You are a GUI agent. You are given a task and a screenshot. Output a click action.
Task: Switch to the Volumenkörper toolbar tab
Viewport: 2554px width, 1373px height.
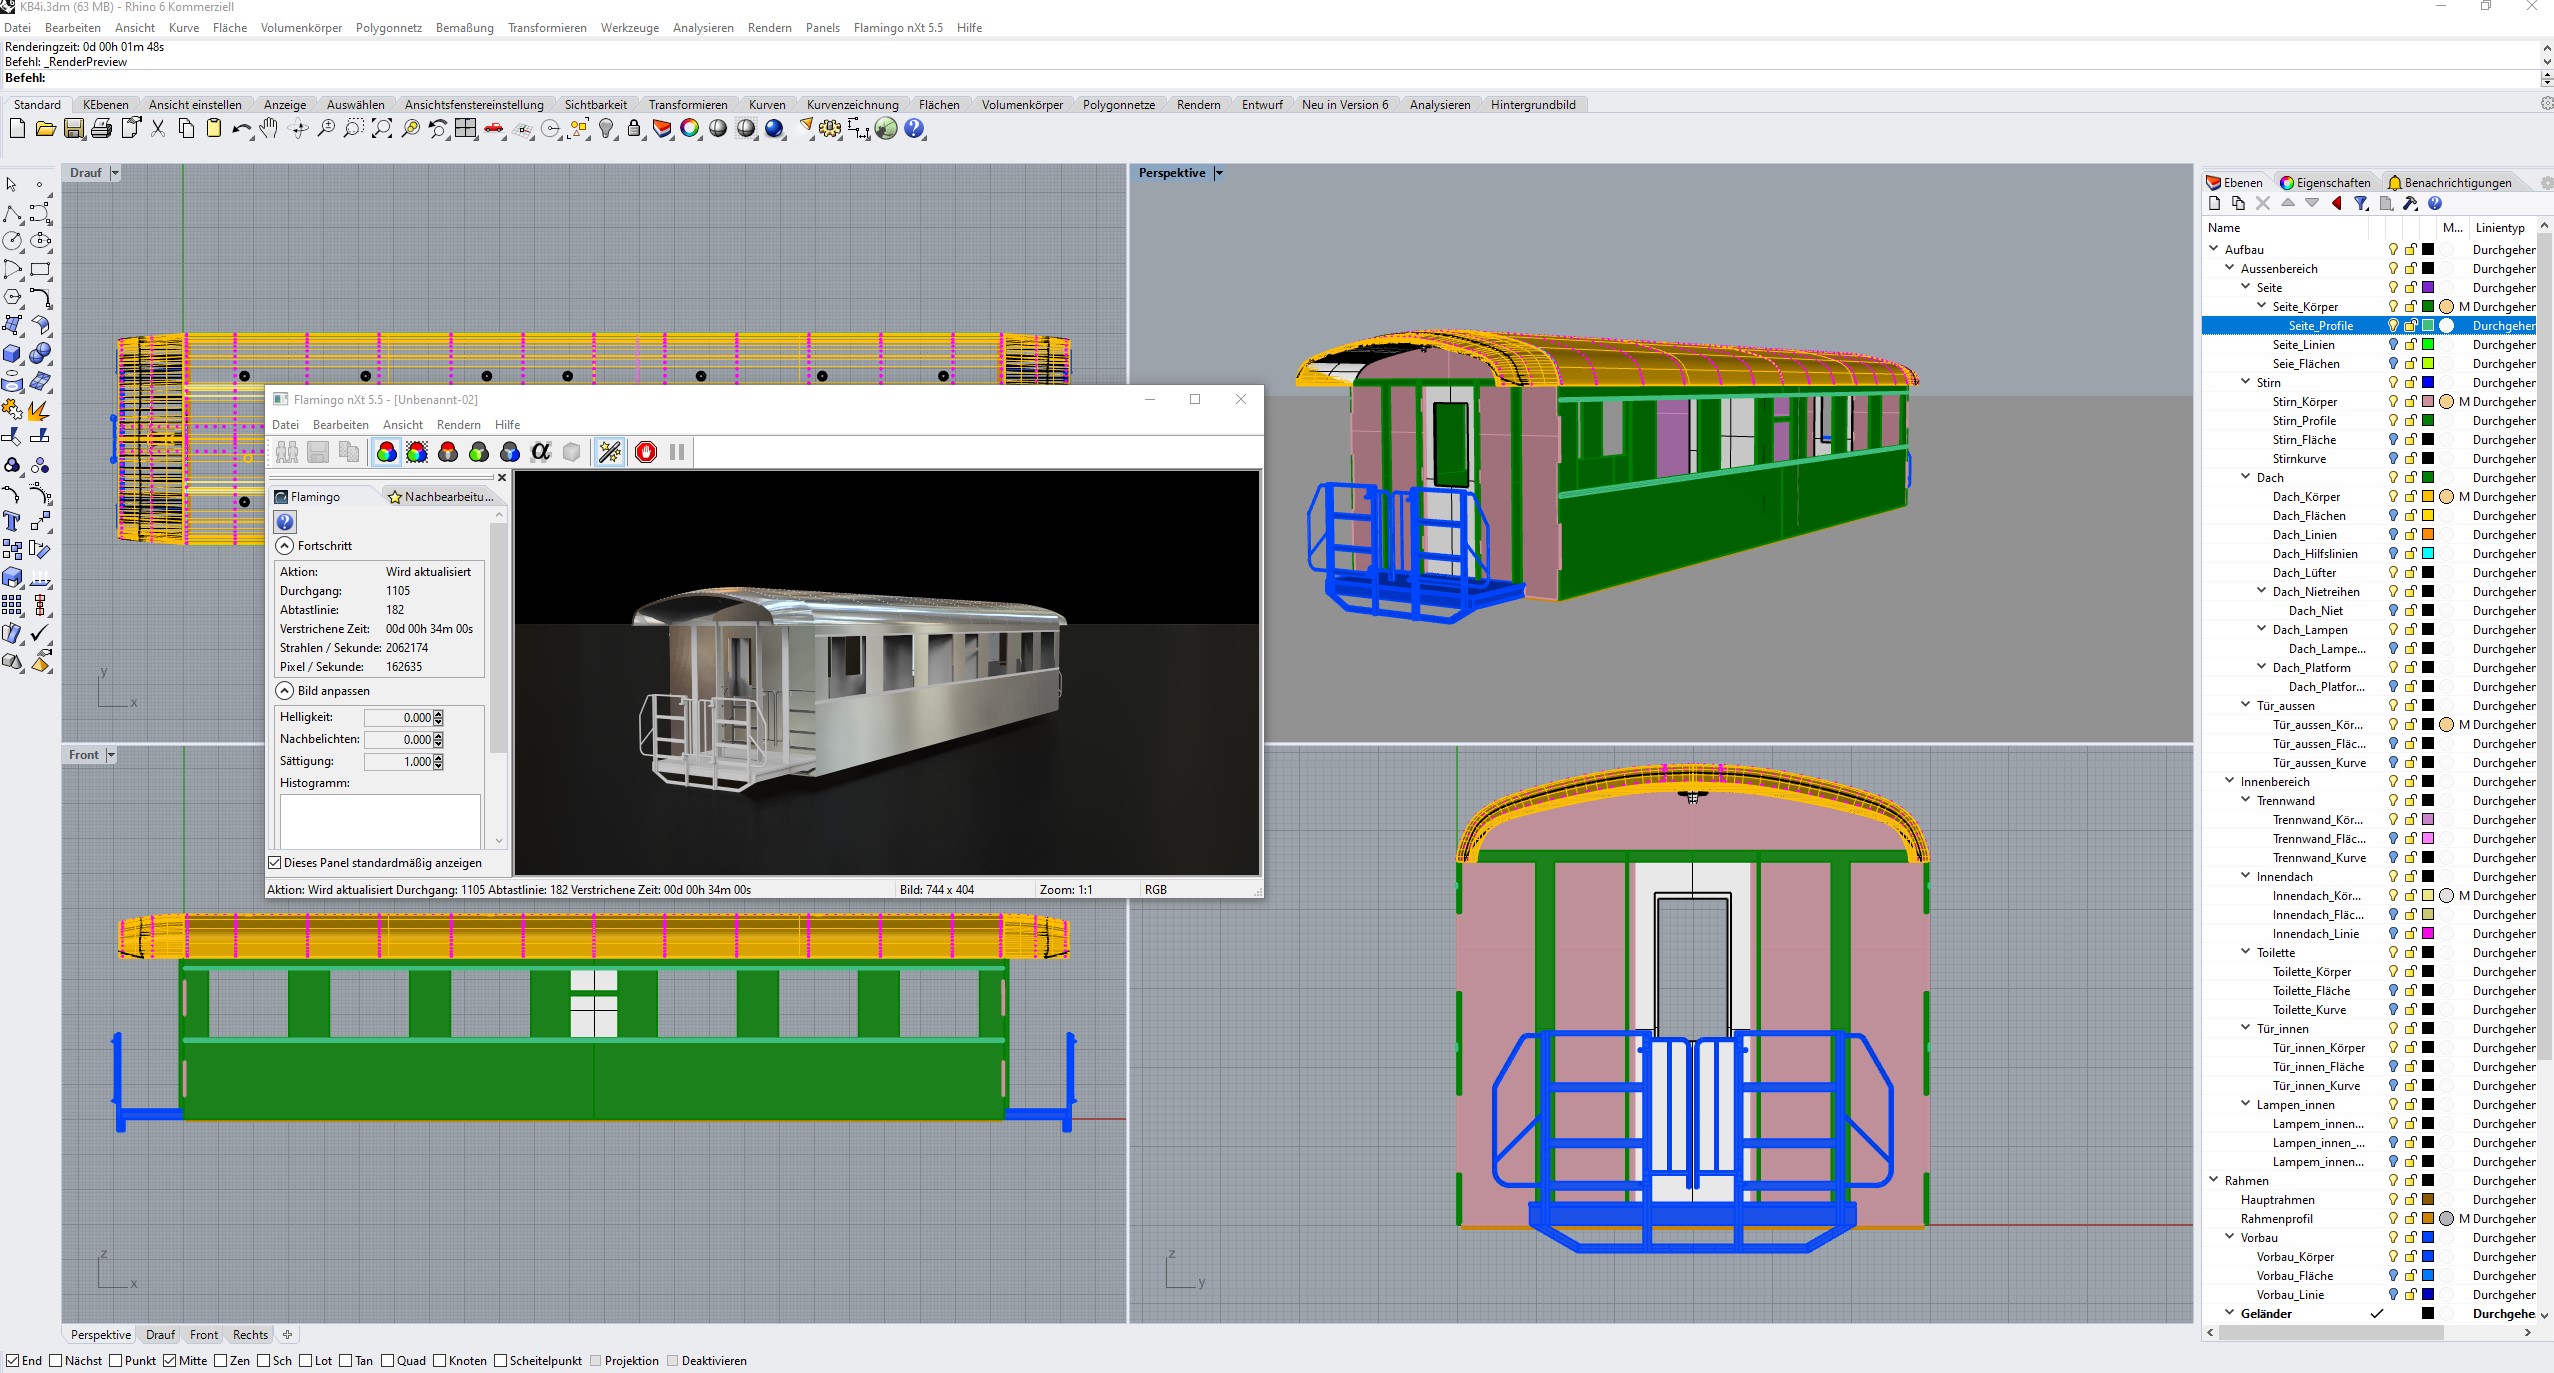pyautogui.click(x=1022, y=105)
